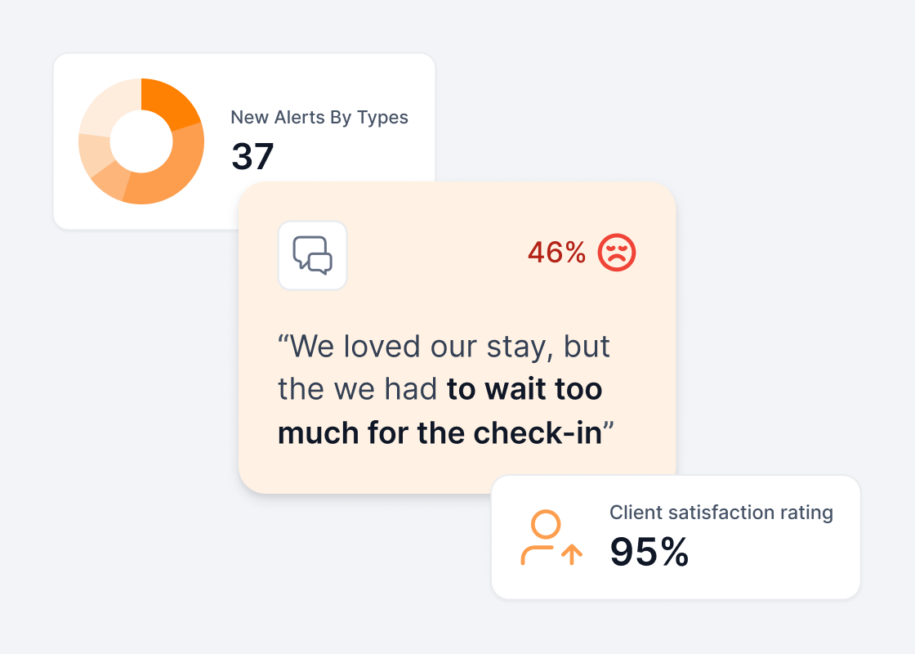This screenshot has height=654, width=915.
Task: Click the number 37 alerts count
Action: (253, 156)
